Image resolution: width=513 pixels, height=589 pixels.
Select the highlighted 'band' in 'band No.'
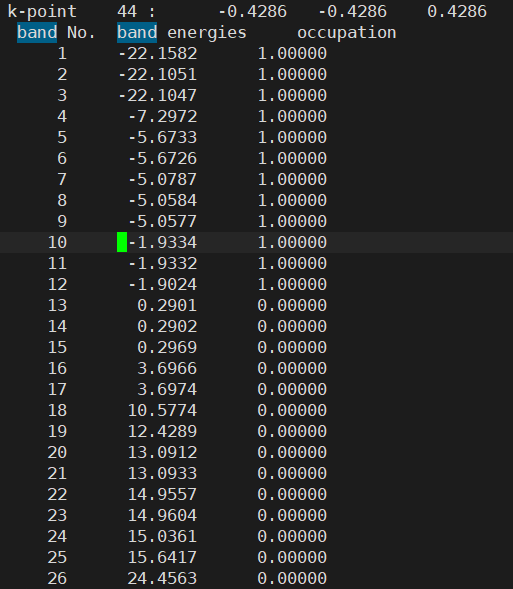(37, 32)
